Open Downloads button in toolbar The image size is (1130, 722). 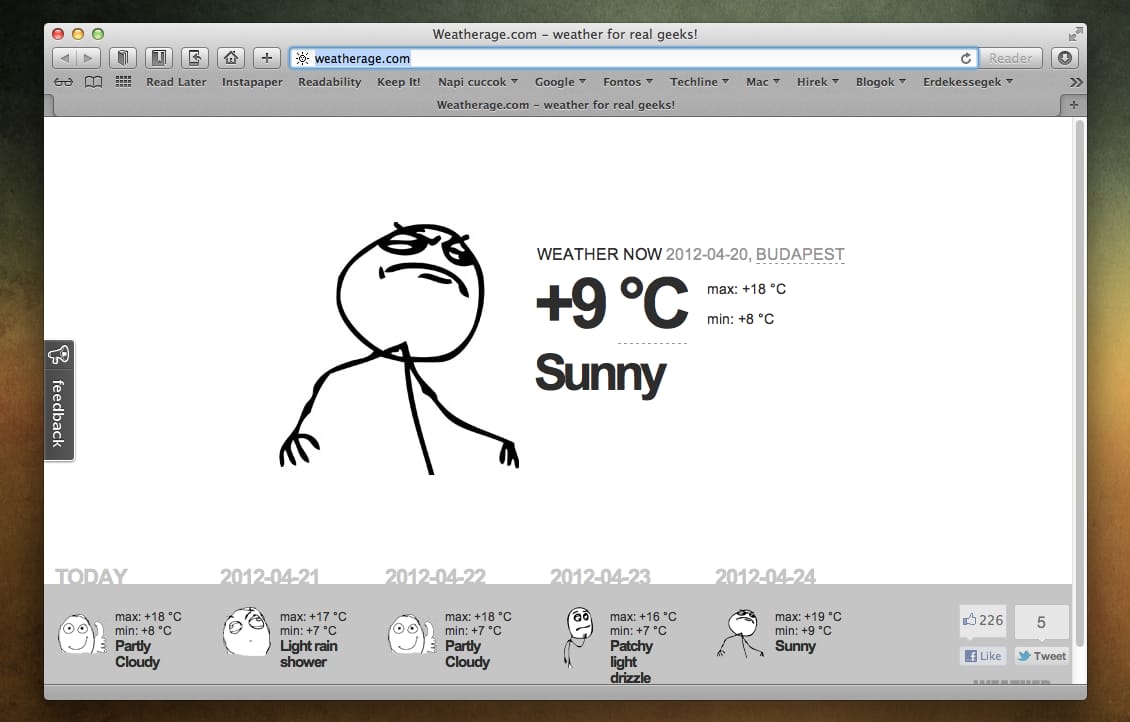click(x=1064, y=58)
